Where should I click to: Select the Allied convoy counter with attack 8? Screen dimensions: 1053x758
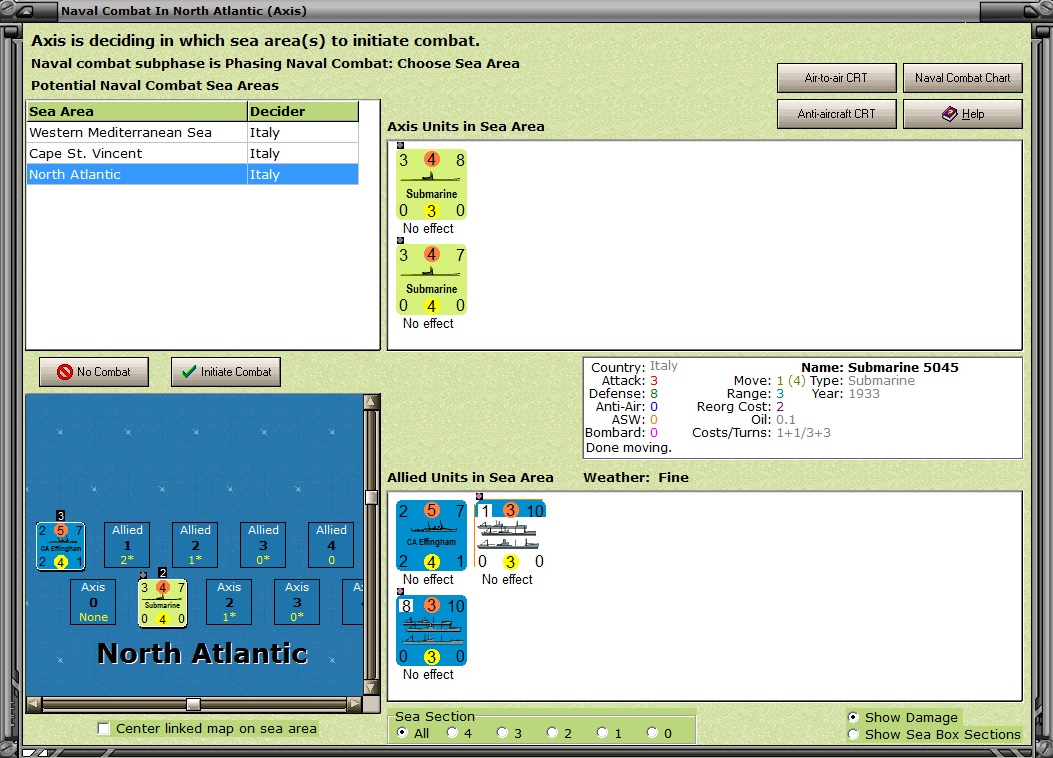[431, 631]
